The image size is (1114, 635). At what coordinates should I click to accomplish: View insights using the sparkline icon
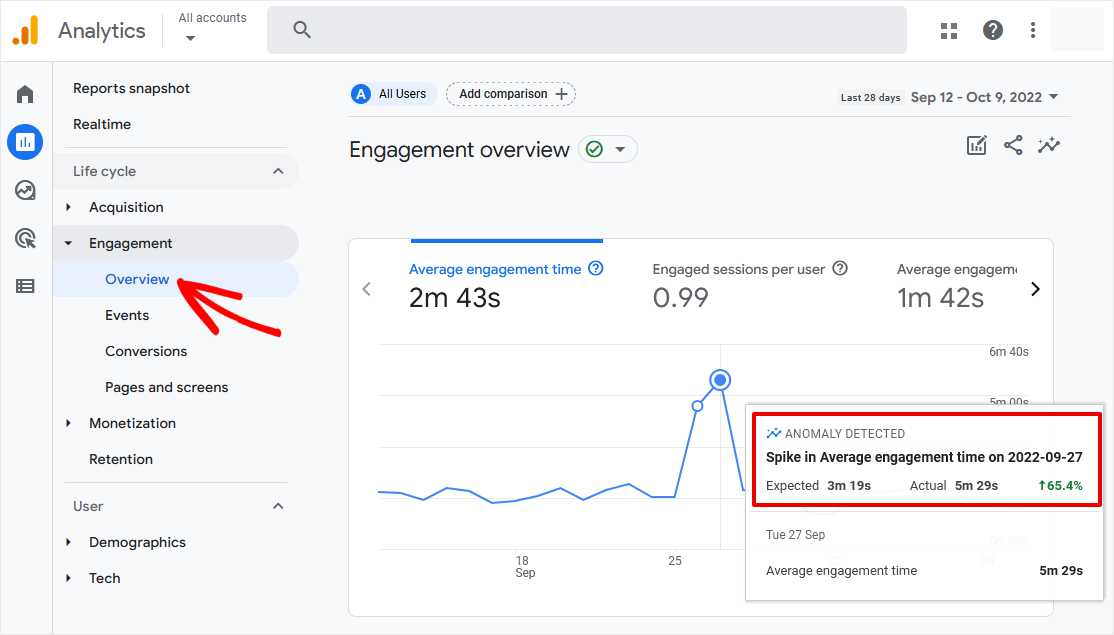click(1049, 145)
